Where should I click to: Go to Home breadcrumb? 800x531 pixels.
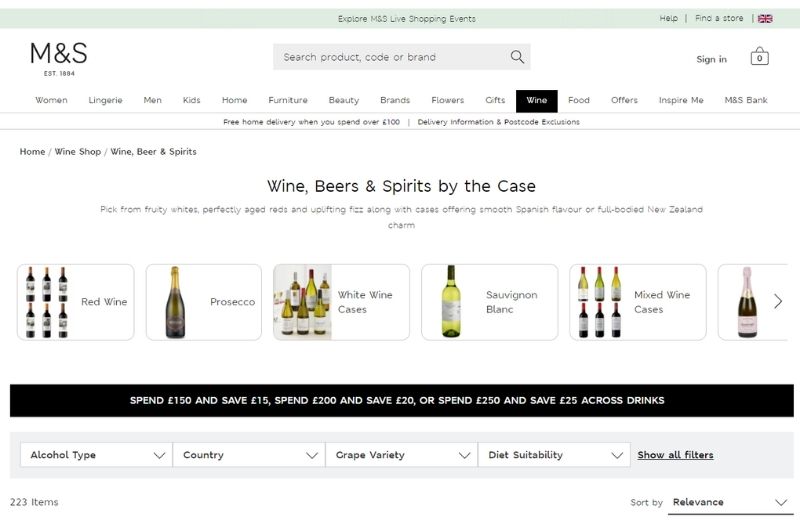[32, 151]
